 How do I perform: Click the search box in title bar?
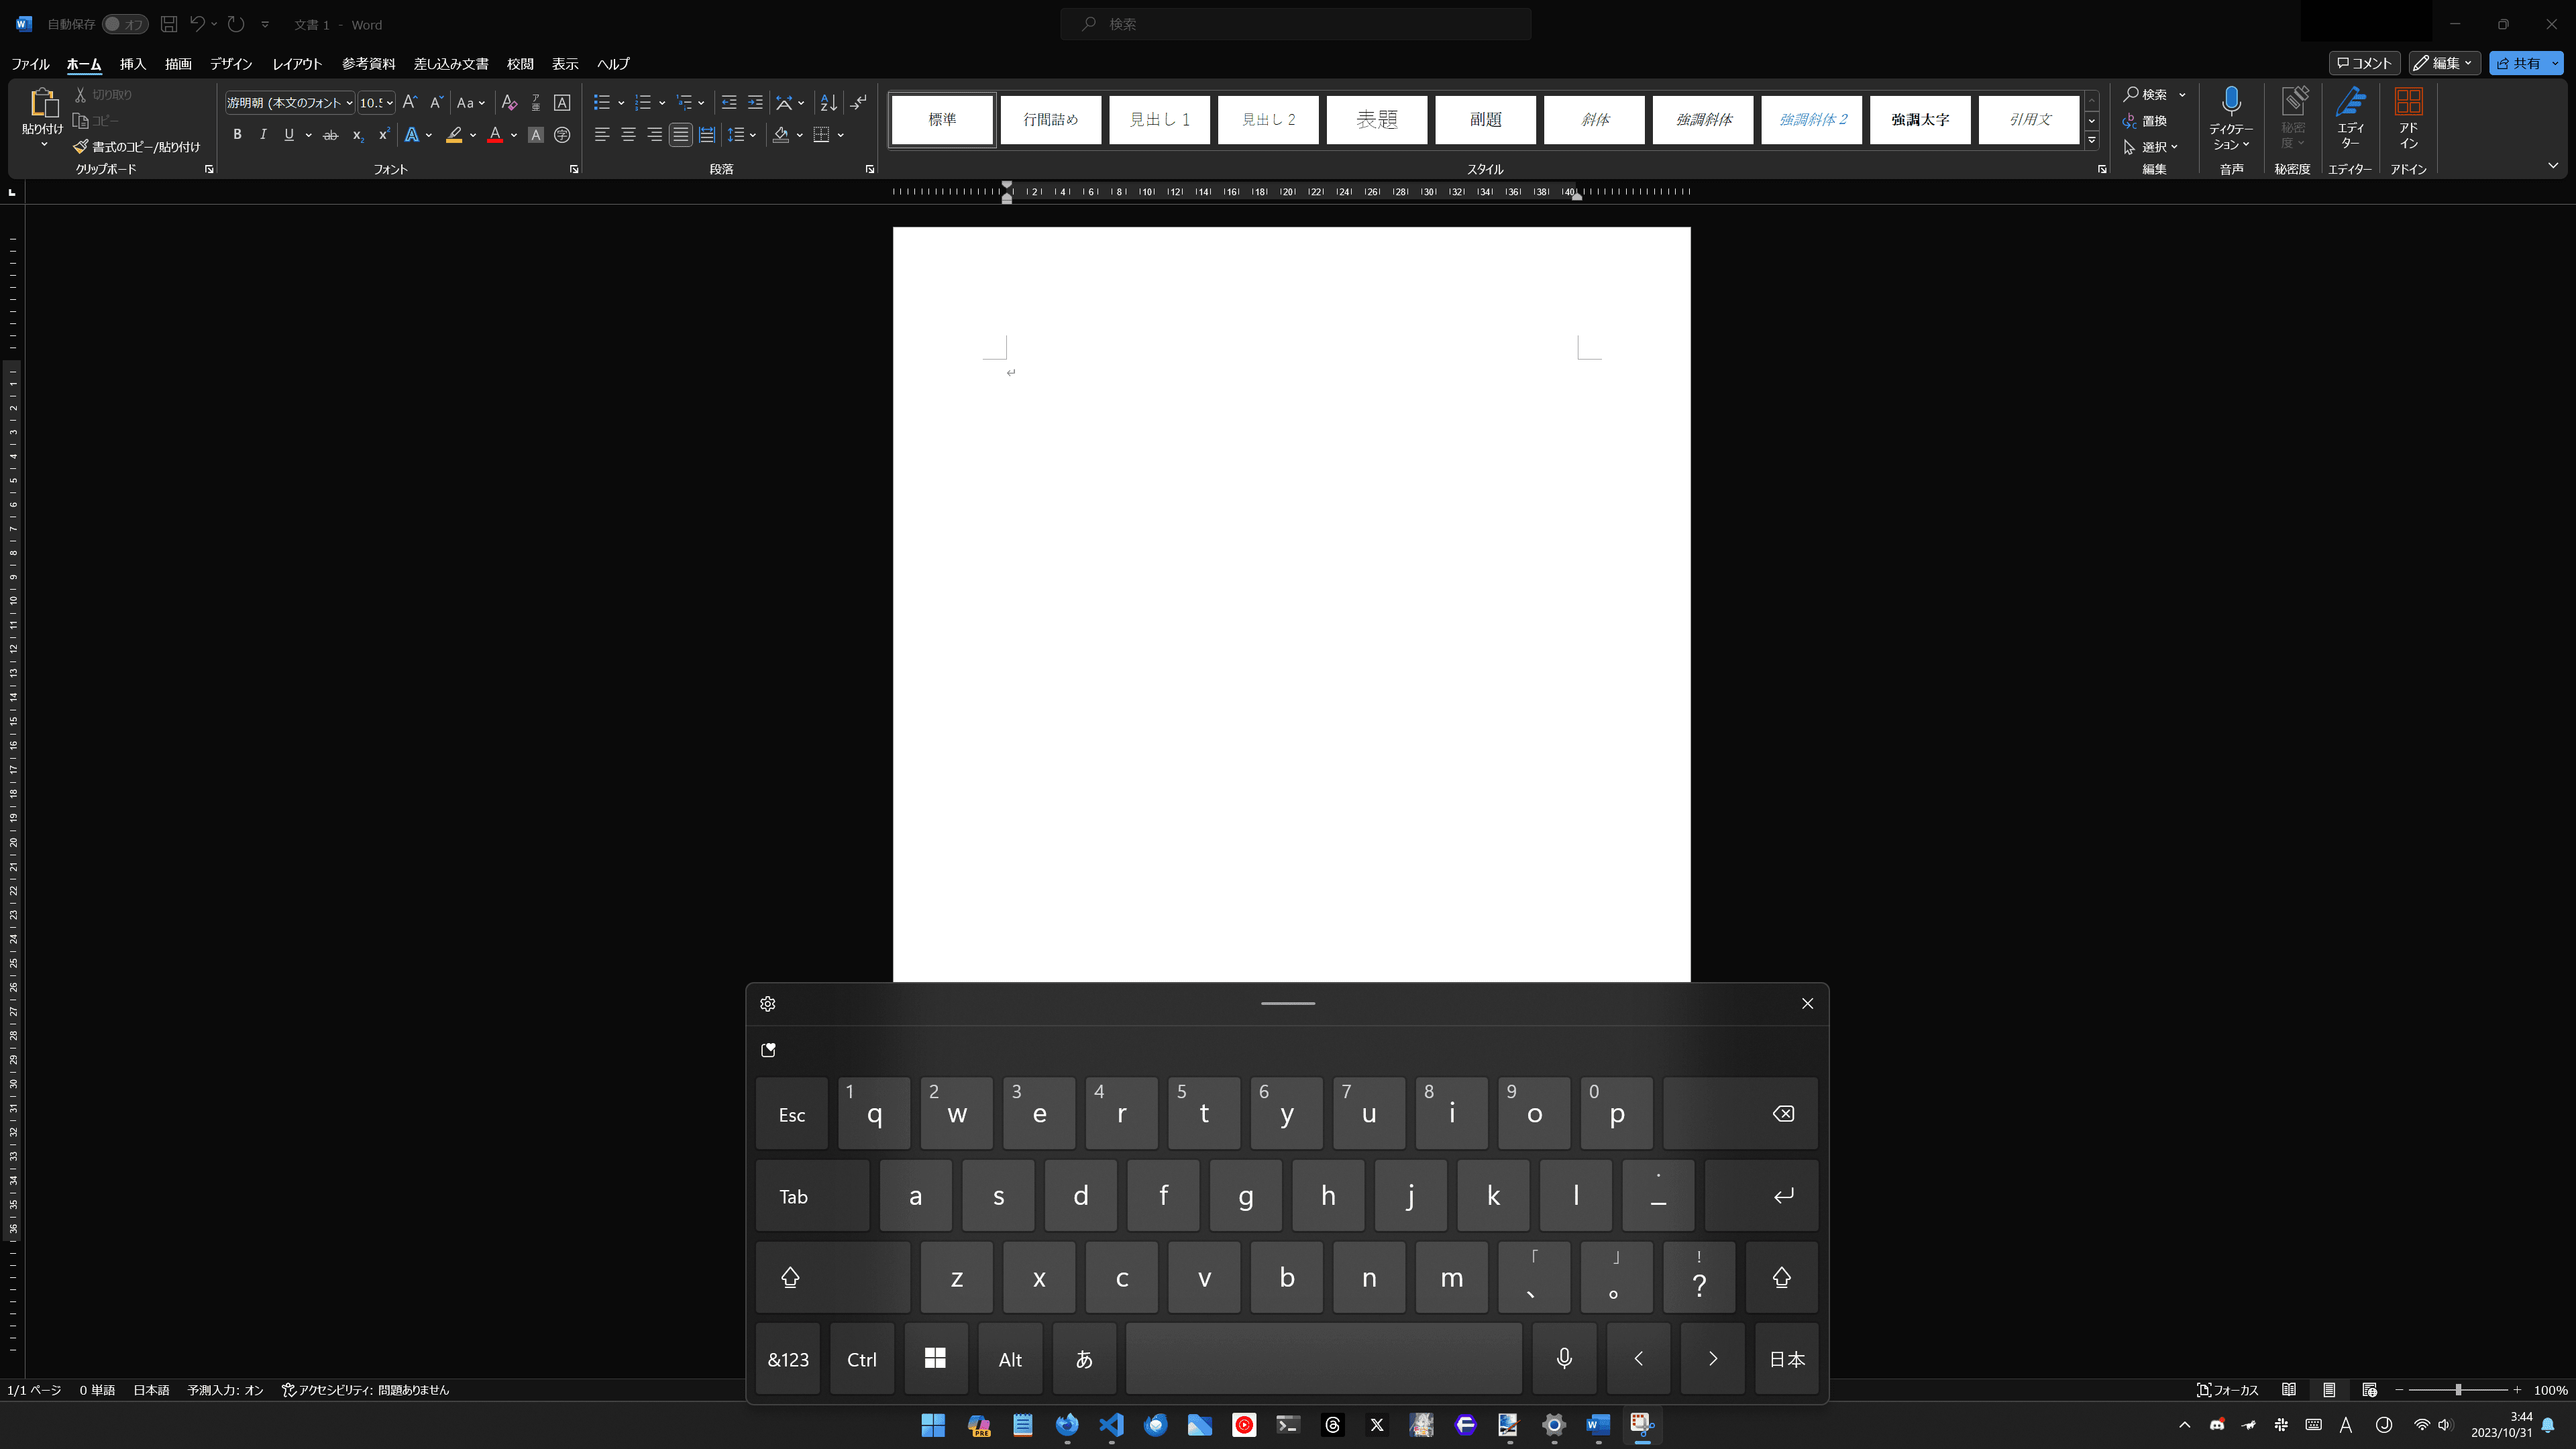point(1296,24)
